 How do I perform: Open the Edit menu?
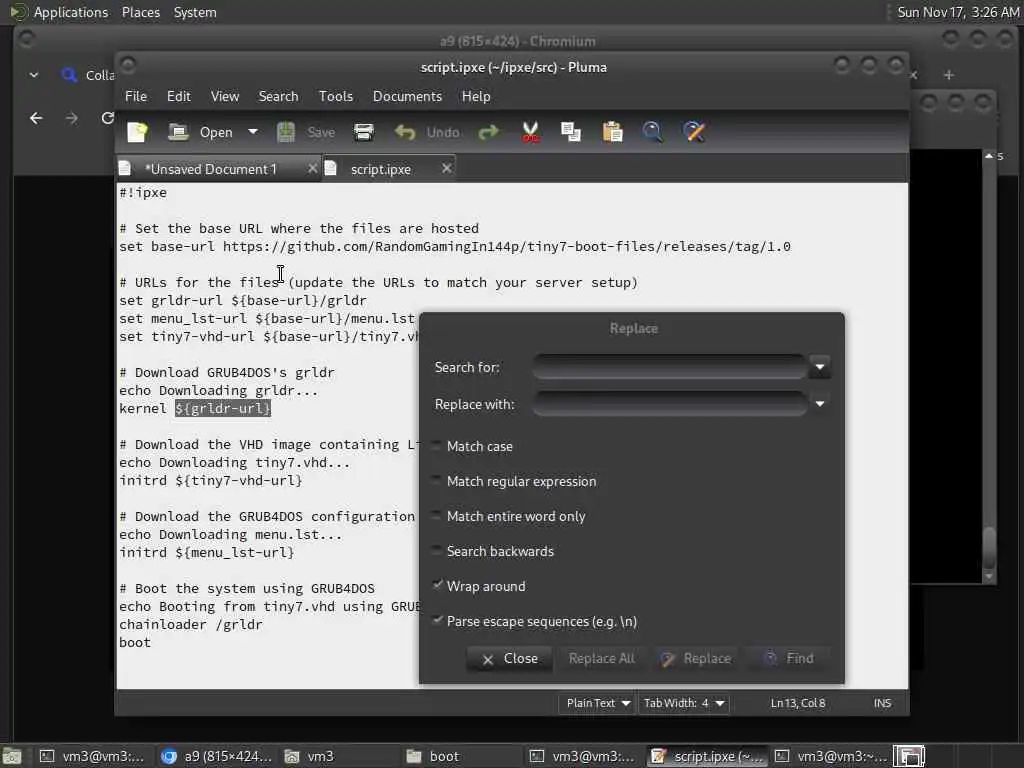[x=179, y=97]
